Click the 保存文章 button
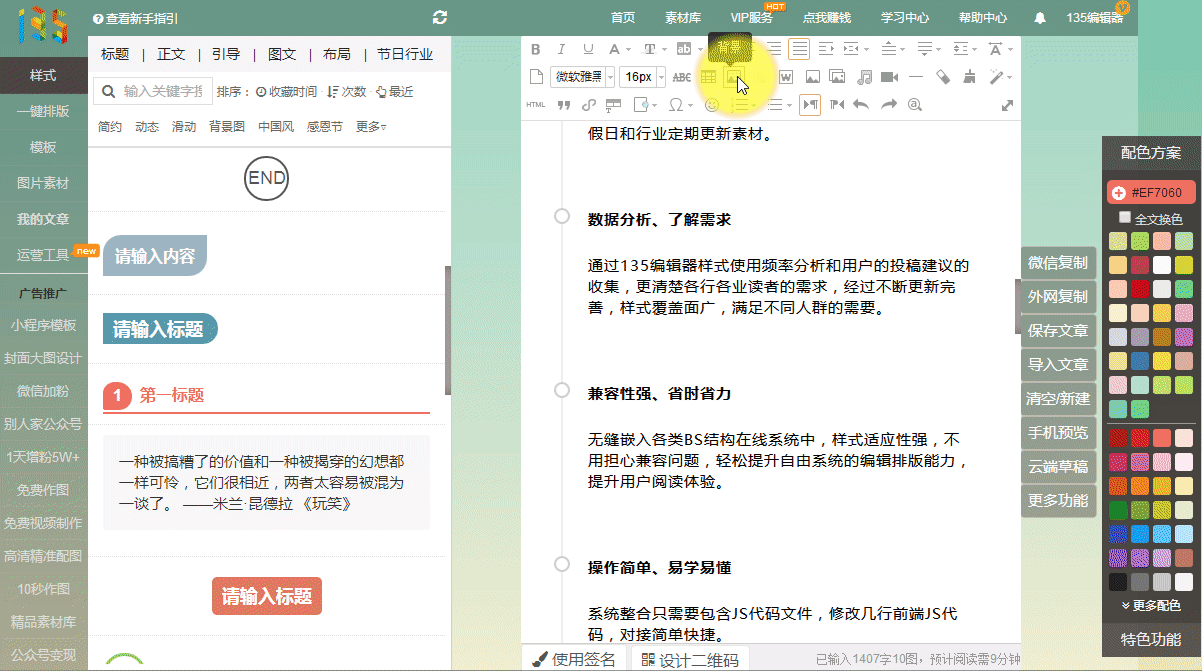This screenshot has height=671, width=1202. click(x=1057, y=331)
